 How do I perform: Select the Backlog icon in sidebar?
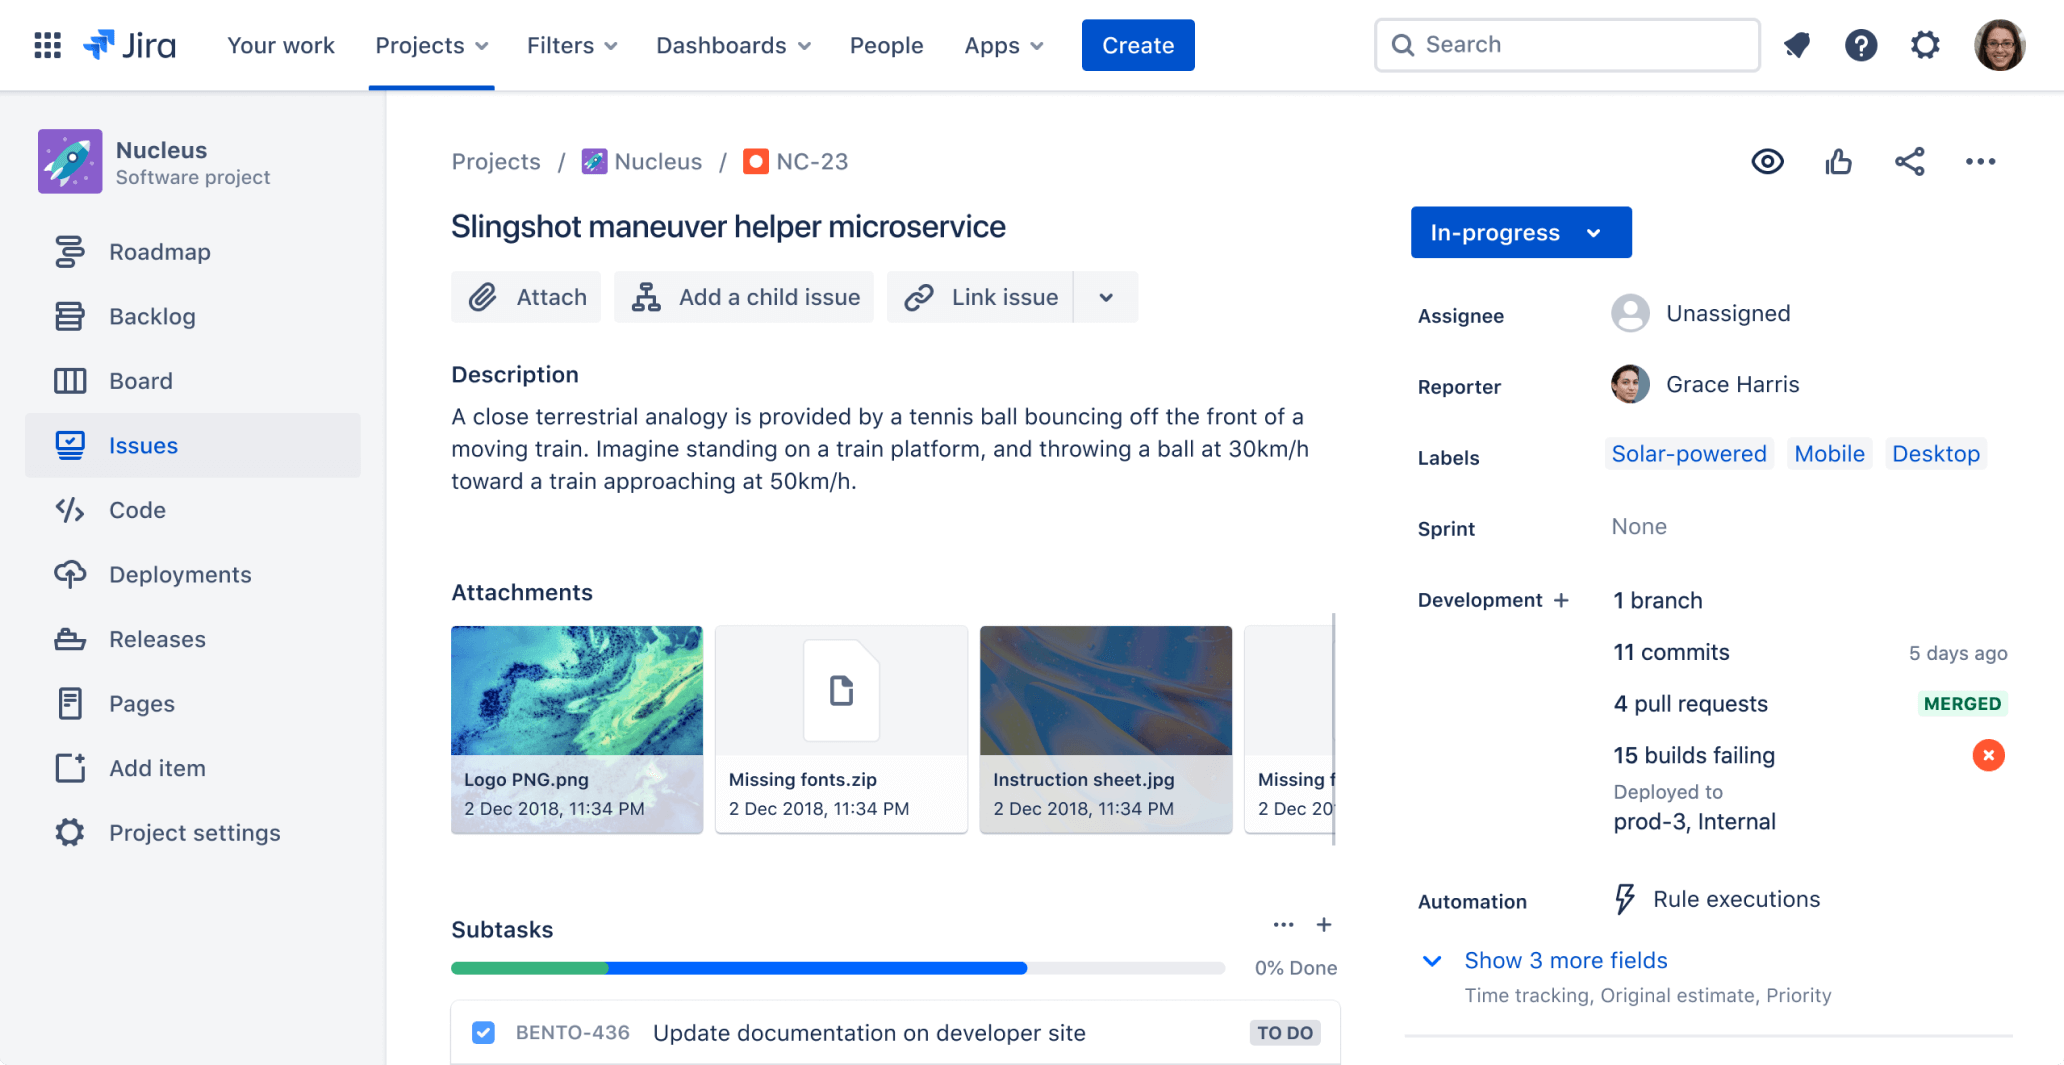click(x=69, y=316)
